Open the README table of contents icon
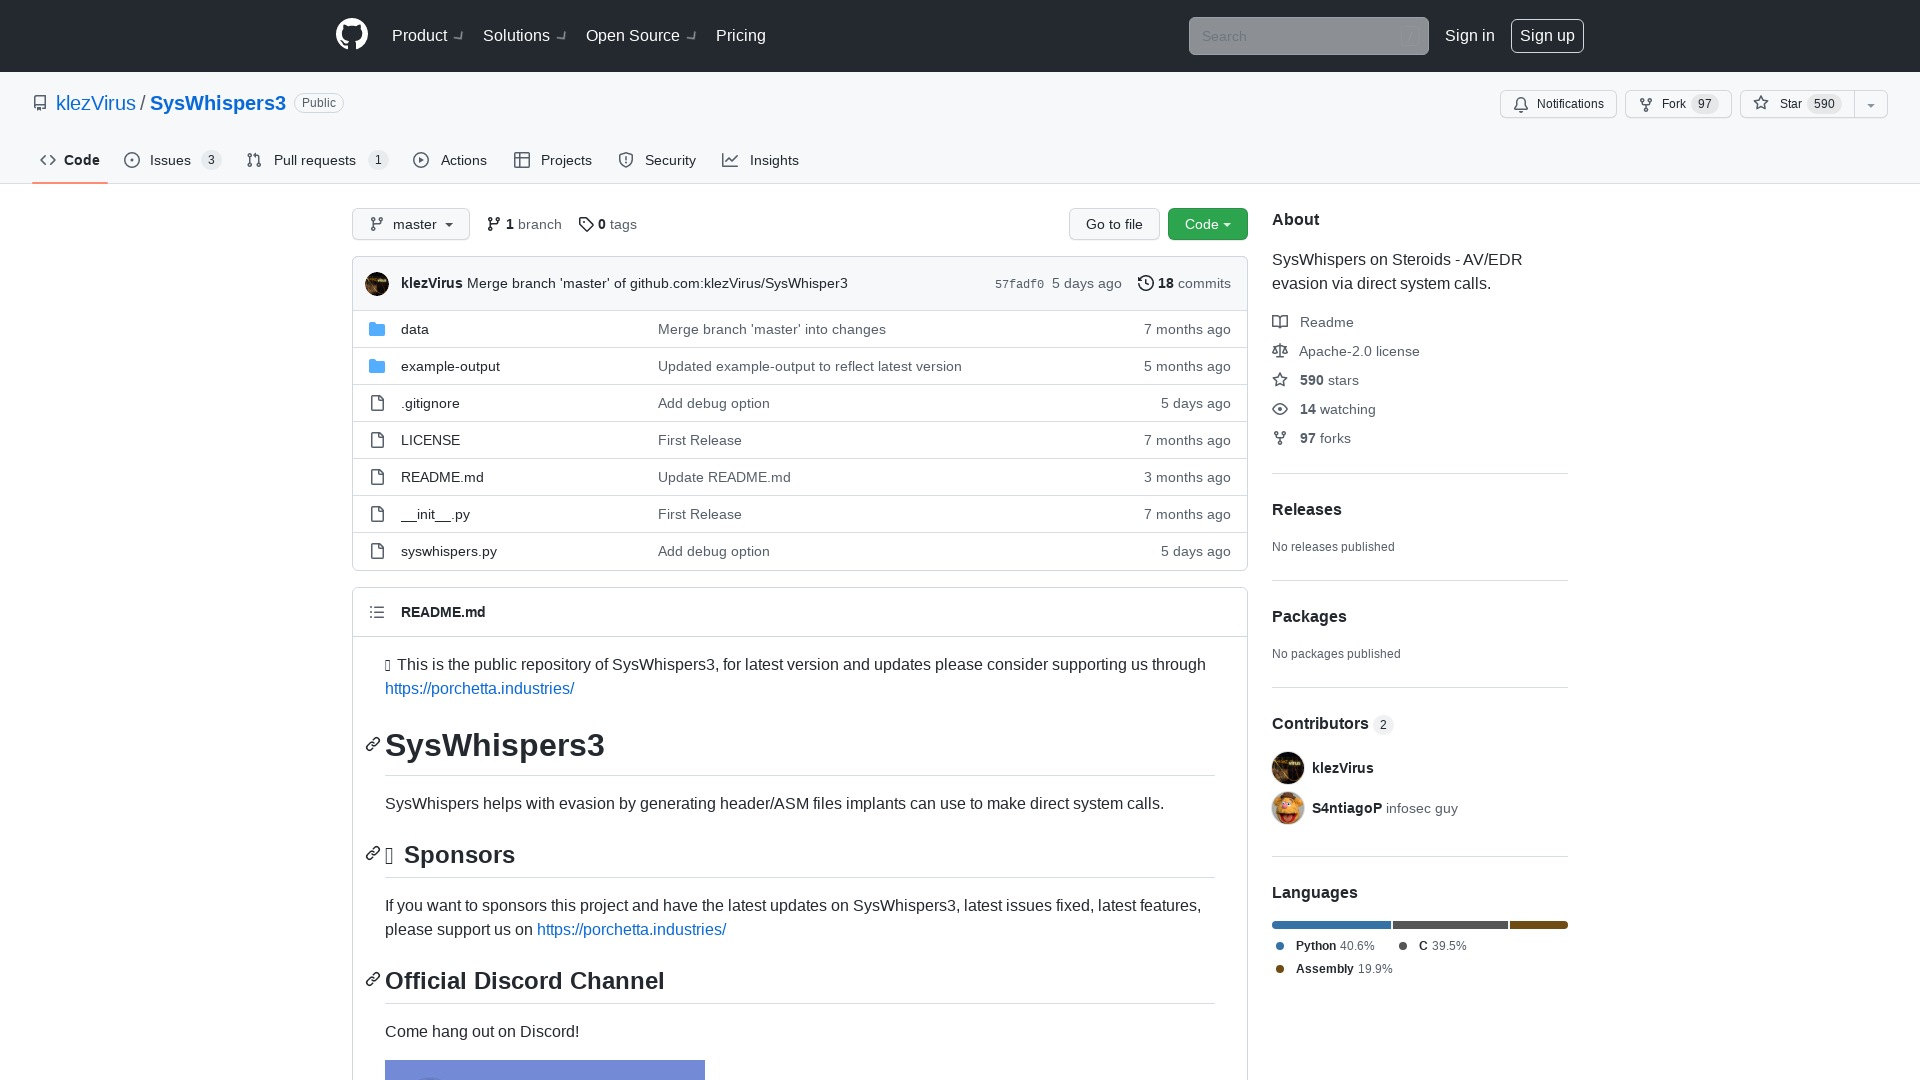Screen dimensions: 1920x1080 (x=377, y=612)
